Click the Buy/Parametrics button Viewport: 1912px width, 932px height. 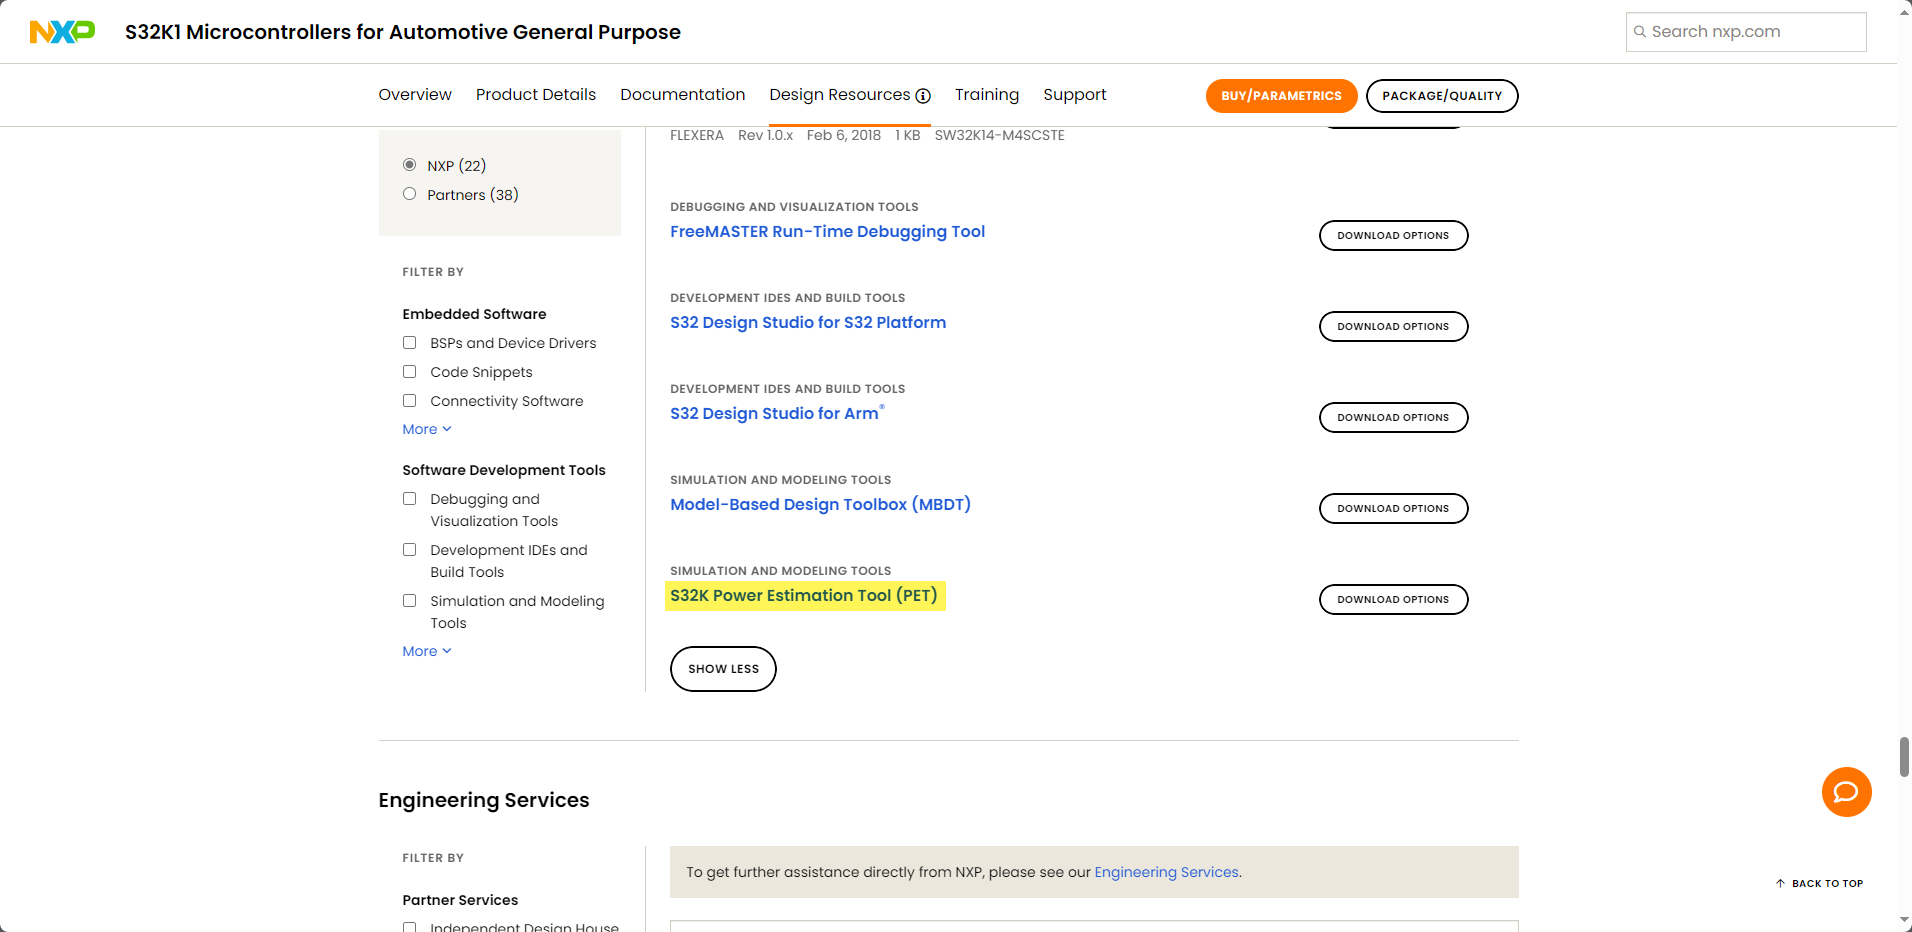[1281, 96]
